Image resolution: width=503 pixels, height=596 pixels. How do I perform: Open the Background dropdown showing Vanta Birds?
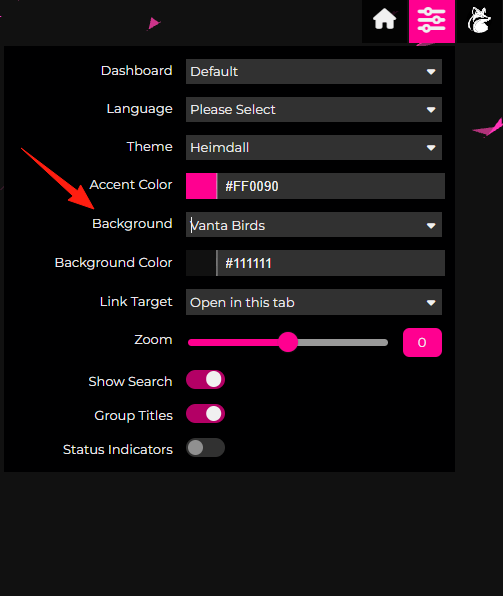[314, 225]
